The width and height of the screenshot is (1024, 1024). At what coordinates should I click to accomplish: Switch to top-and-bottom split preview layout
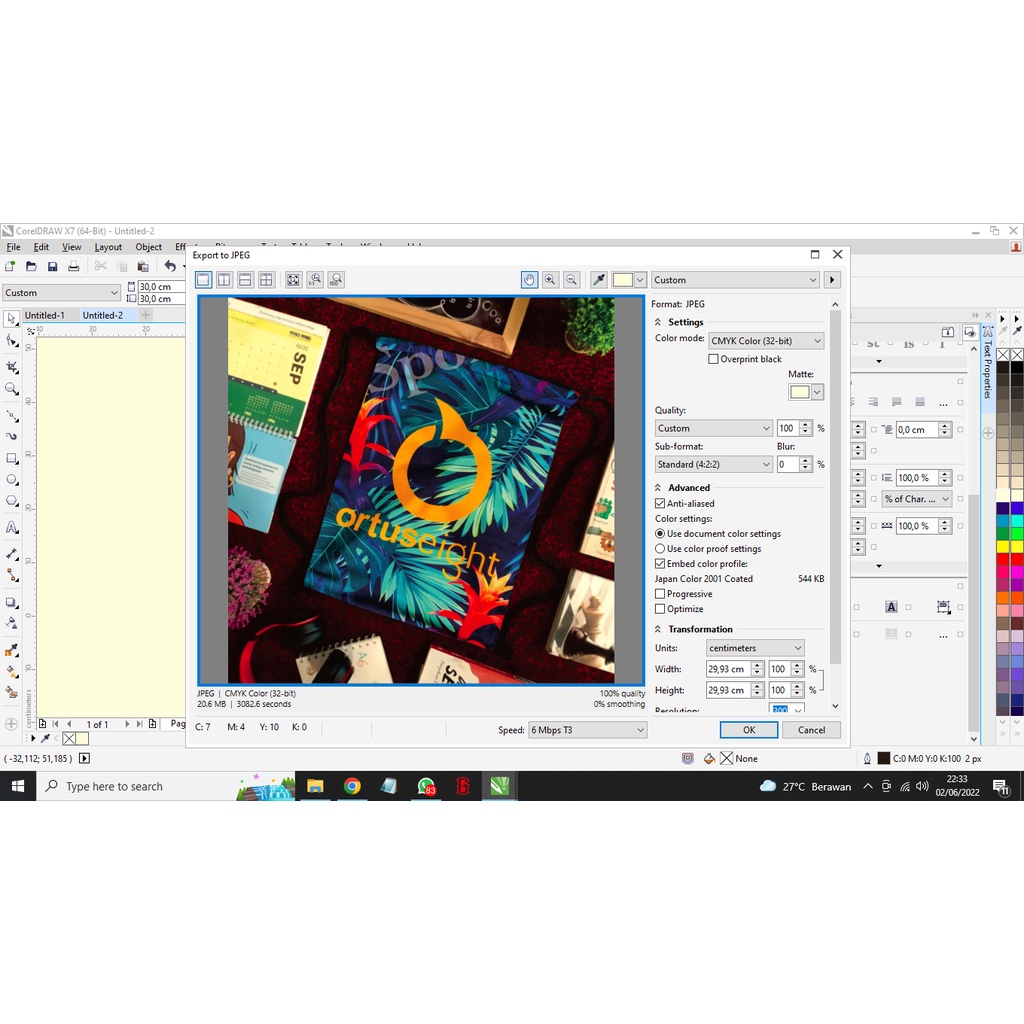(245, 280)
